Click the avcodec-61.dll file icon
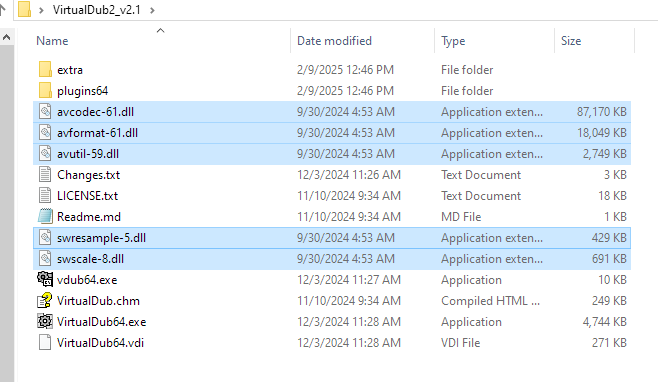Viewport: 658px width, 382px height. tap(45, 112)
